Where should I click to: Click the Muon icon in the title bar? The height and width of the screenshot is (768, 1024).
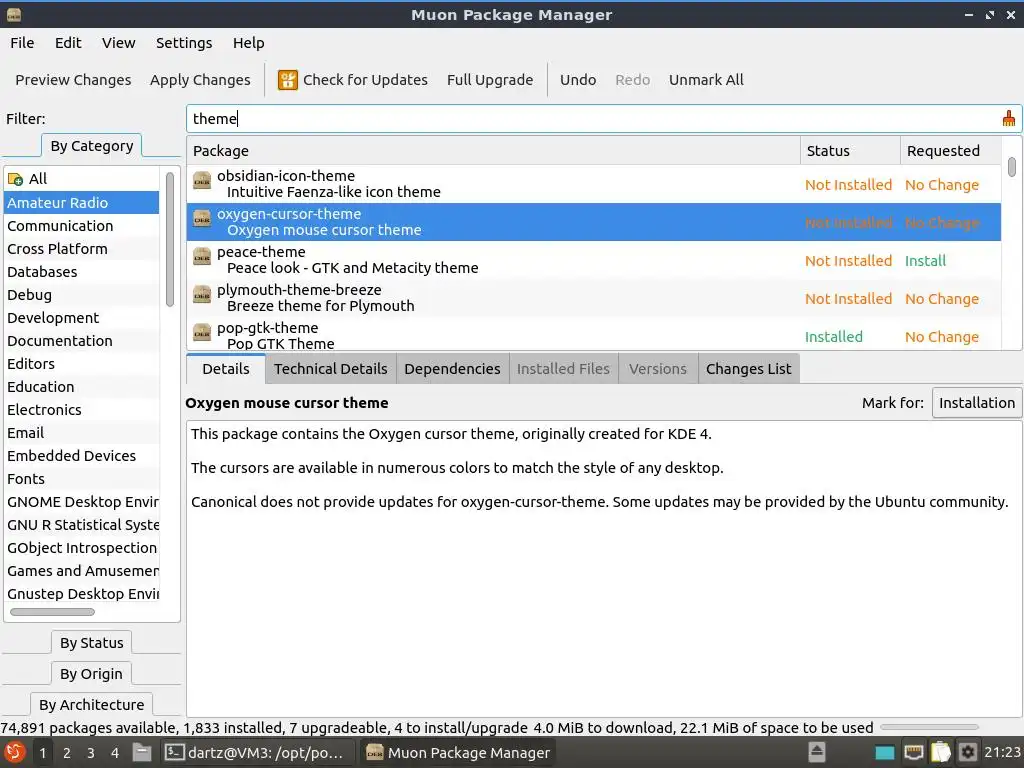[x=13, y=14]
